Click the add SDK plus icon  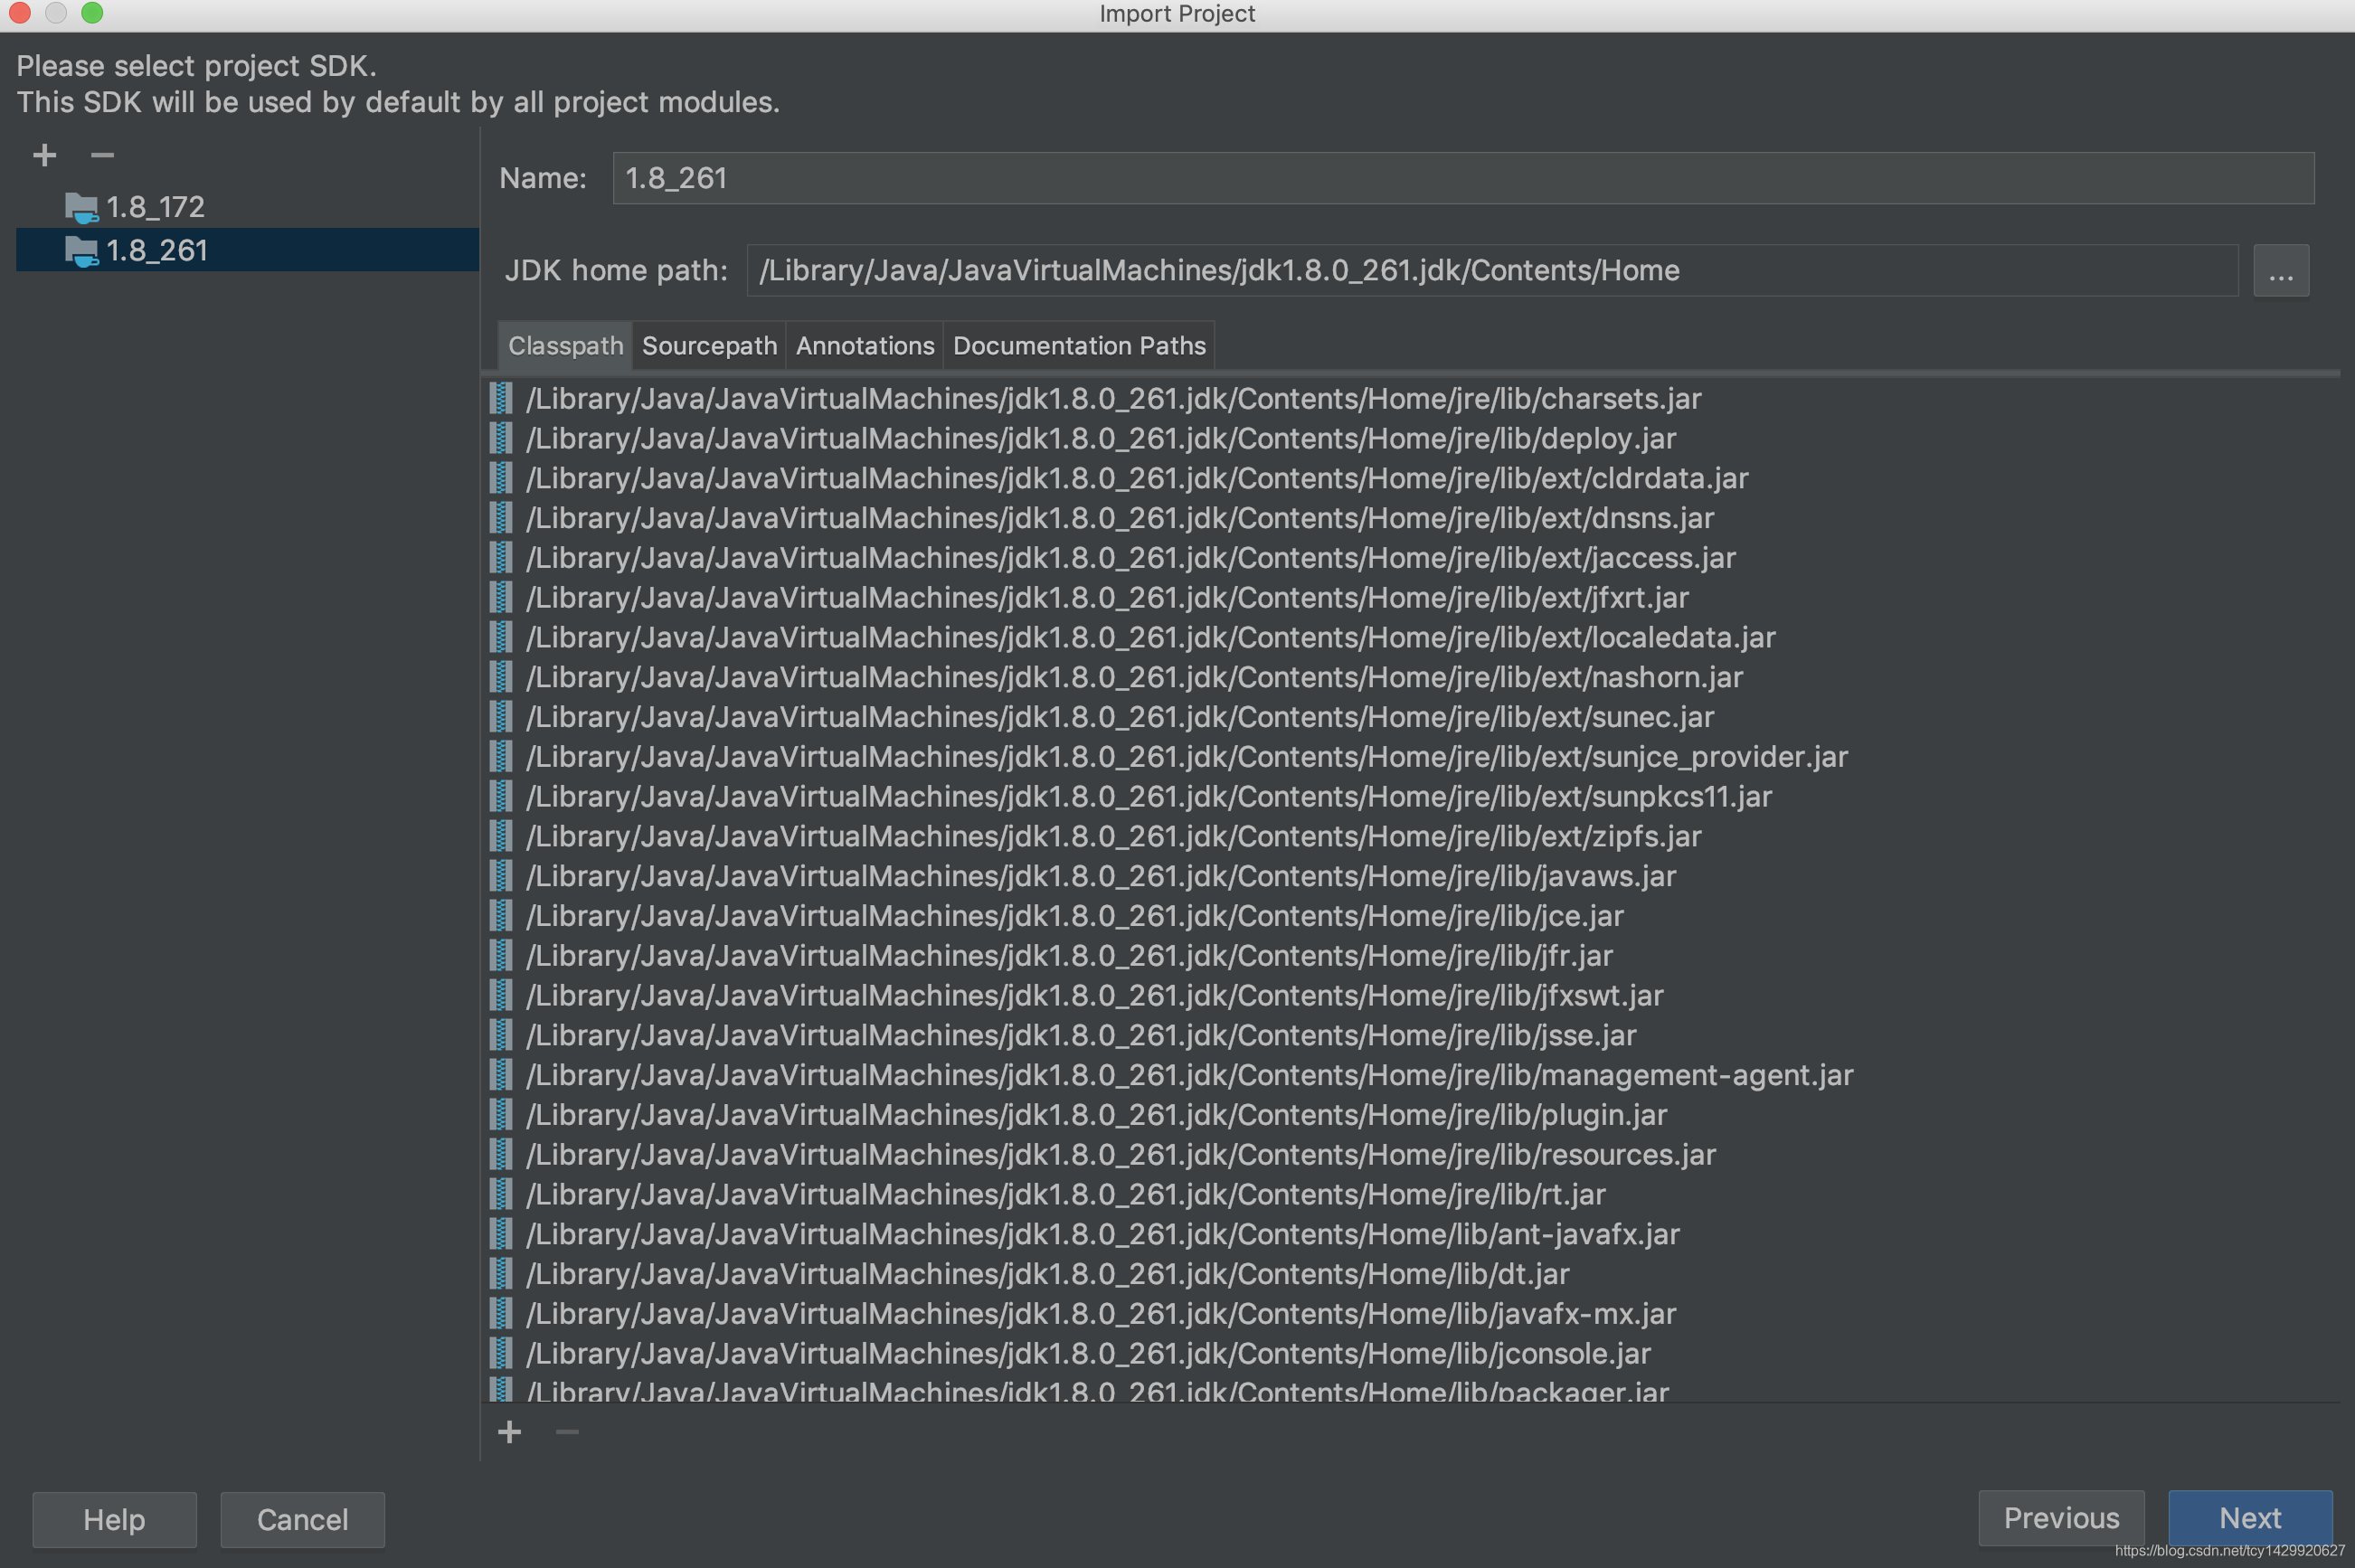(x=44, y=155)
